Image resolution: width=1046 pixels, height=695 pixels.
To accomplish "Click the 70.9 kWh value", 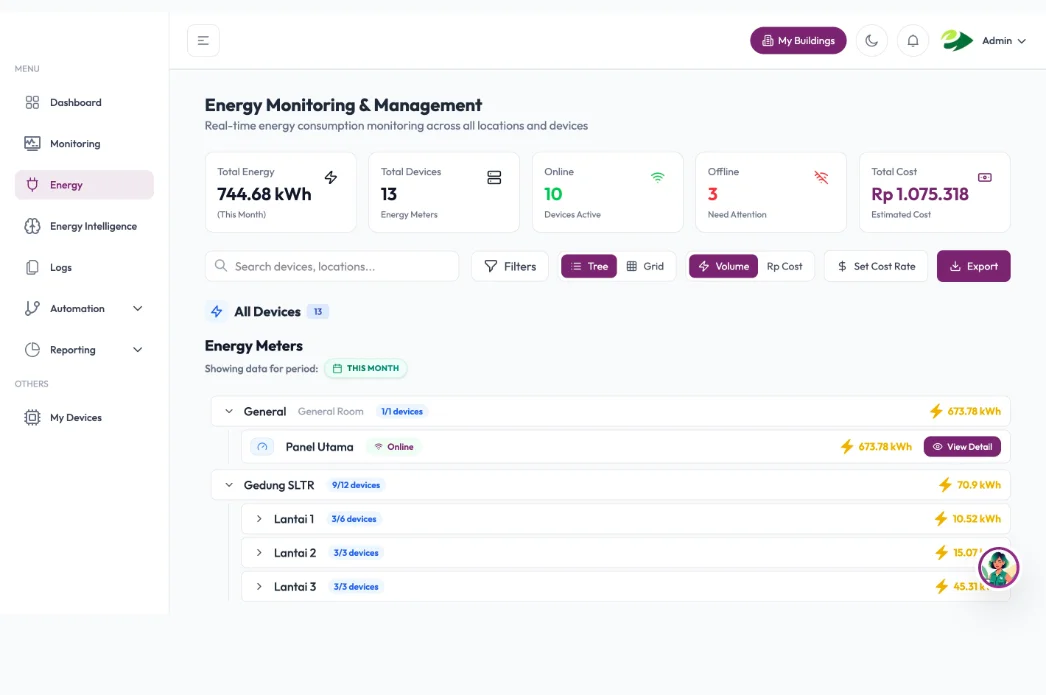I will pyautogui.click(x=979, y=485).
